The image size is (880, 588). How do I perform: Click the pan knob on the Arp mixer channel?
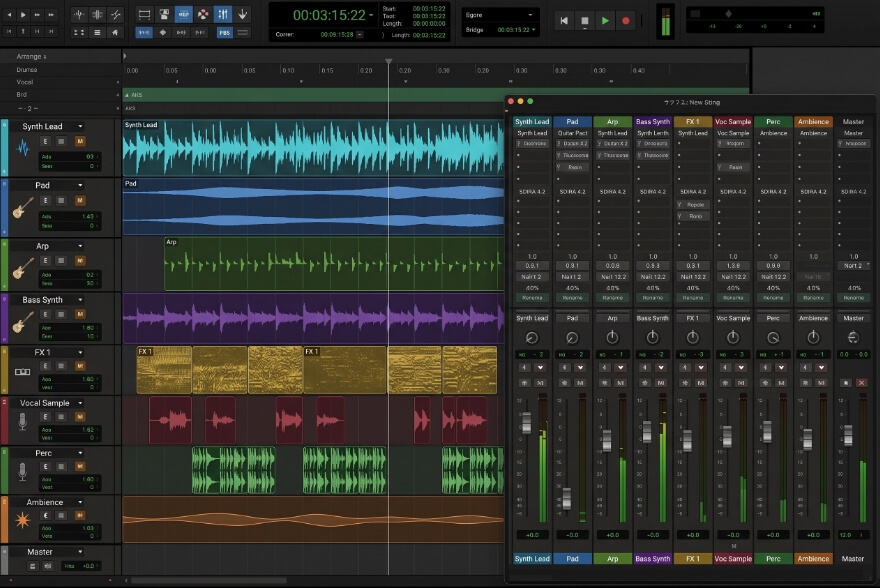tap(612, 337)
